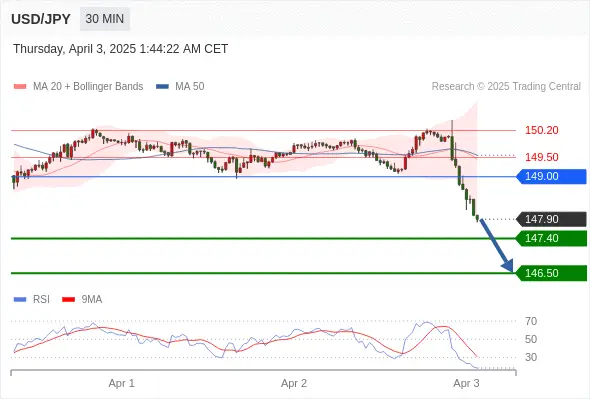Click the blue 149.00 pivot price tag
Viewport: 590px width, 400px height.
point(552,176)
